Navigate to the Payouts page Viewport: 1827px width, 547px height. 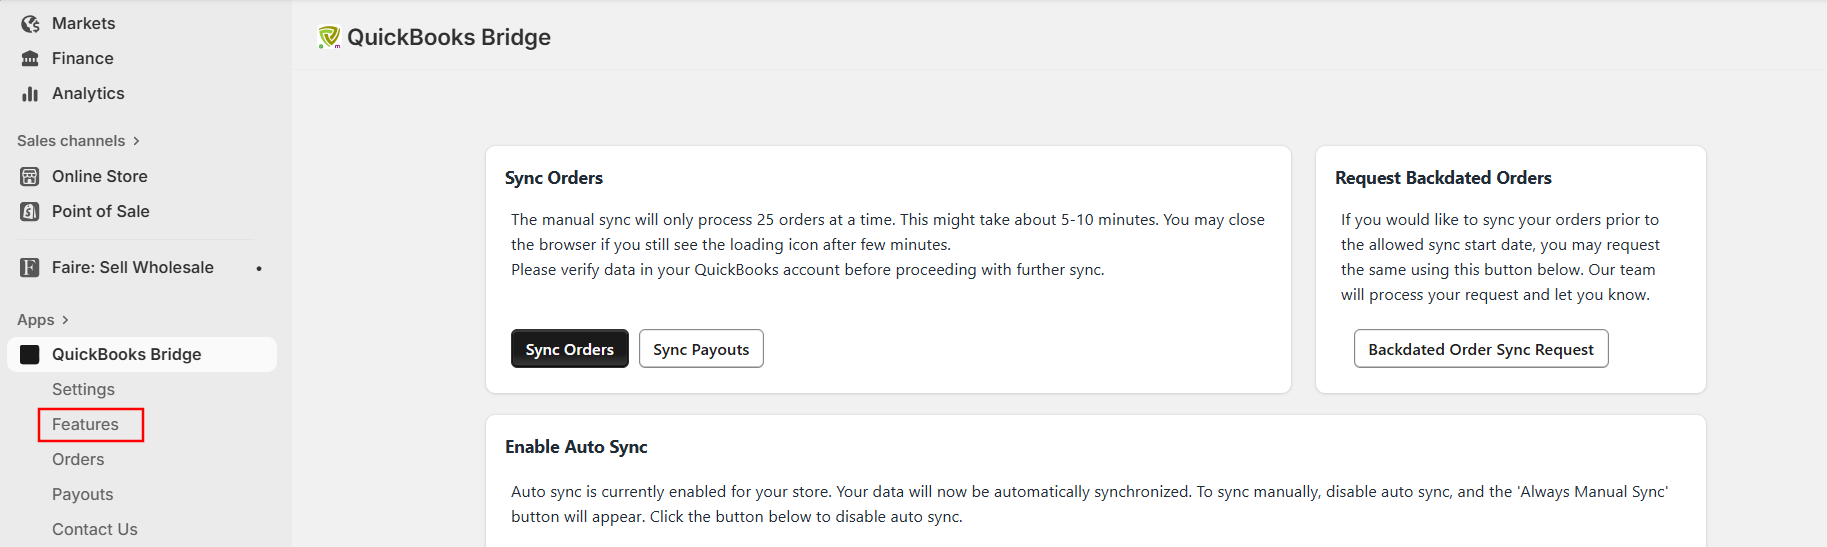[x=82, y=494]
